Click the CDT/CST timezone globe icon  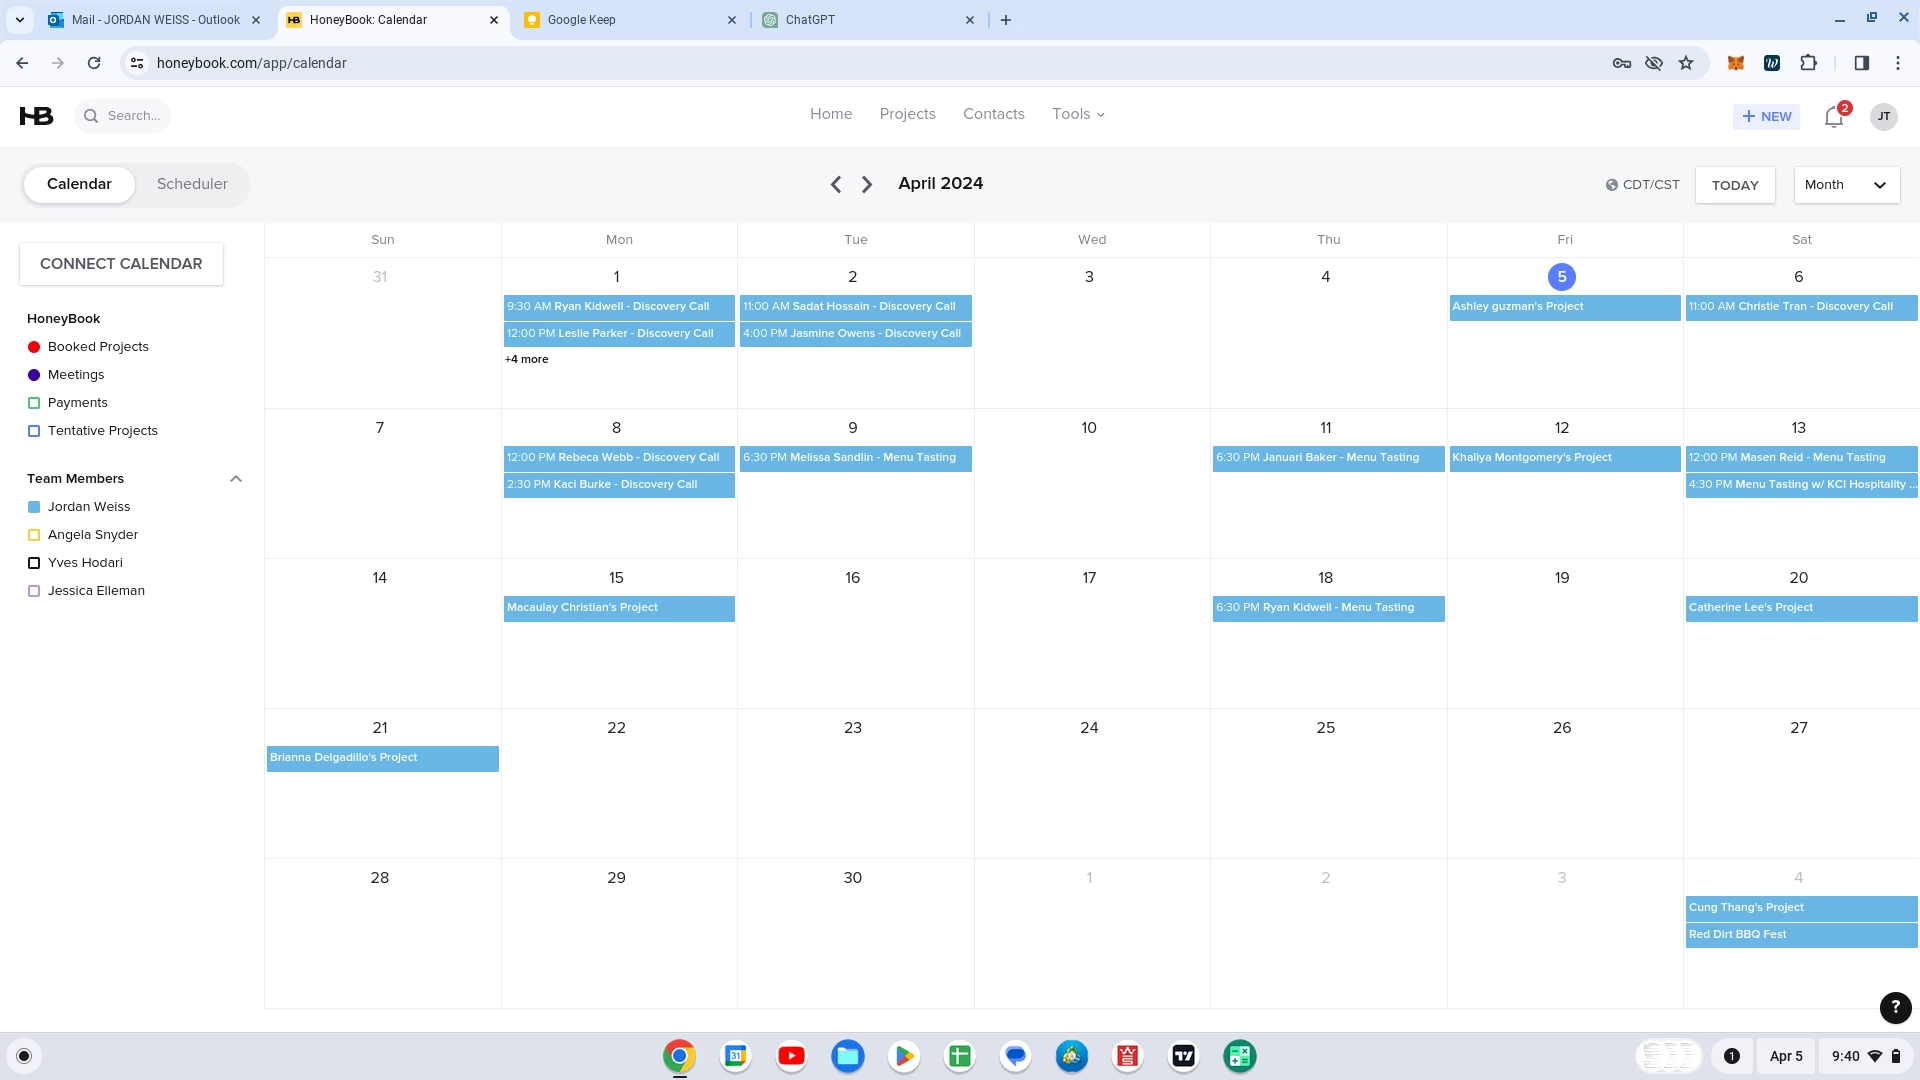[x=1611, y=185]
